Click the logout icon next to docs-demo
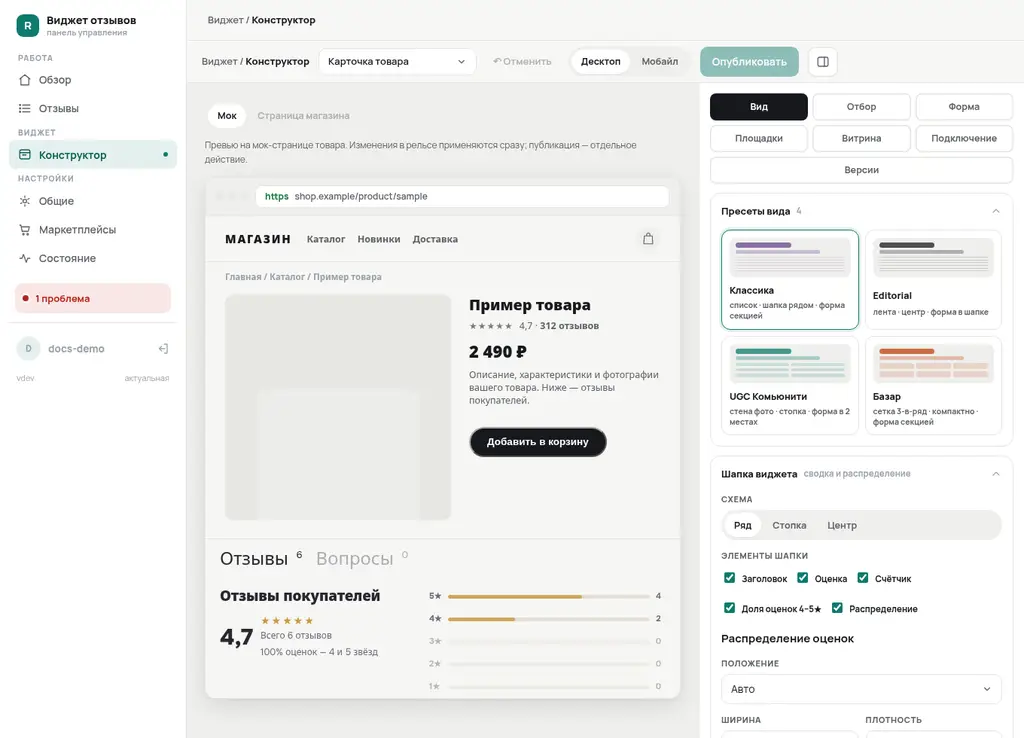 (x=163, y=349)
